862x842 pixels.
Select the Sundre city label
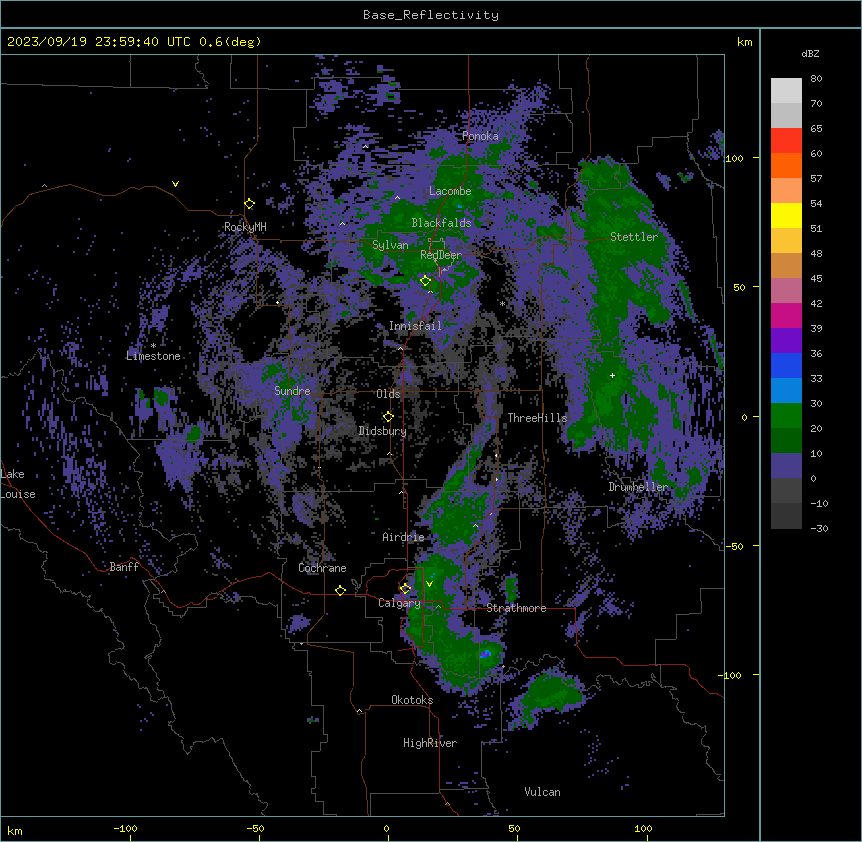[292, 391]
